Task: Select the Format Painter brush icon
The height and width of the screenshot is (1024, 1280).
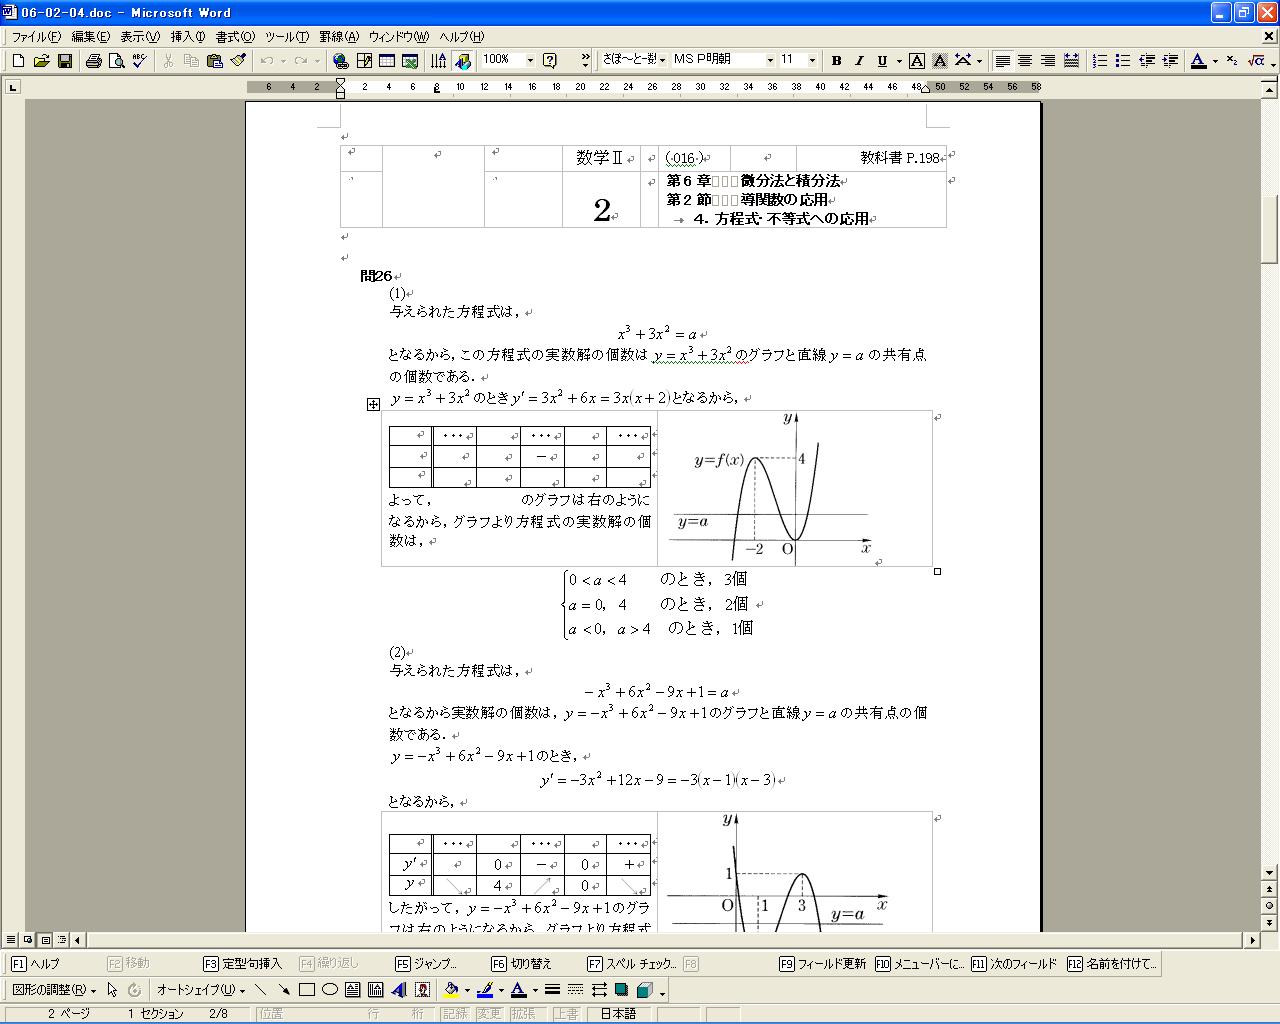Action: point(238,61)
